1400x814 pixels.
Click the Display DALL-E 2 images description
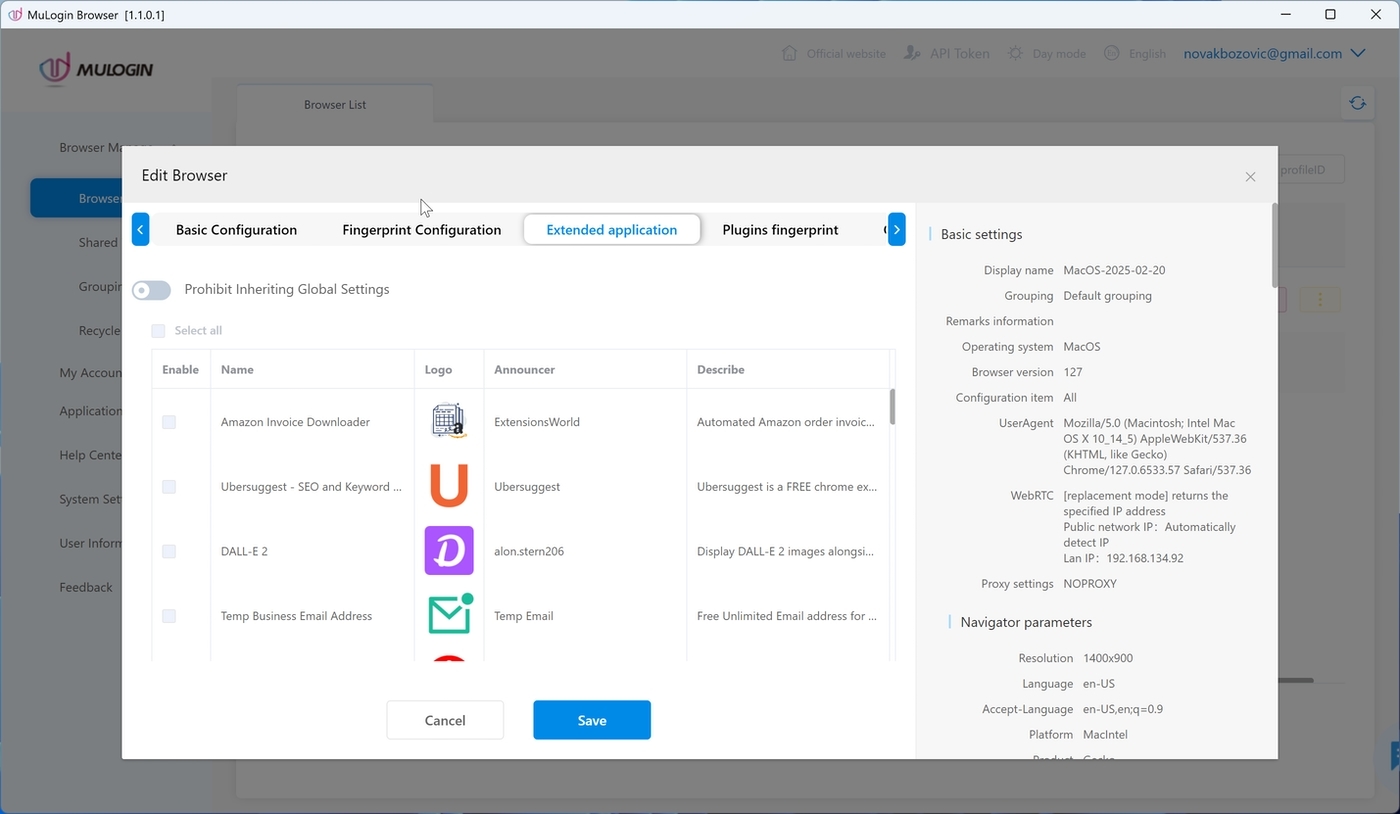pos(786,551)
